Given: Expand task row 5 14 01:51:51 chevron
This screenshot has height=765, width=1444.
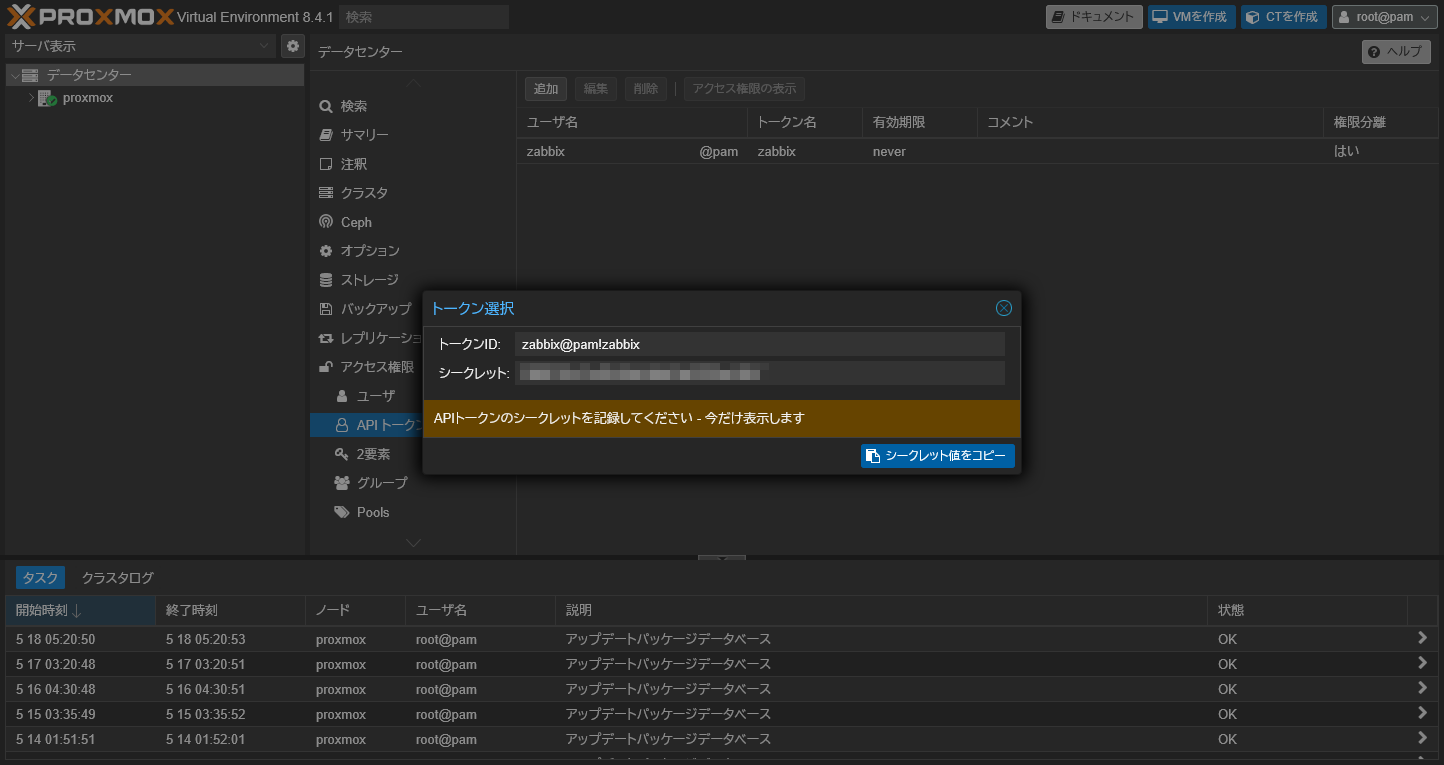Looking at the screenshot, I should coord(1422,738).
